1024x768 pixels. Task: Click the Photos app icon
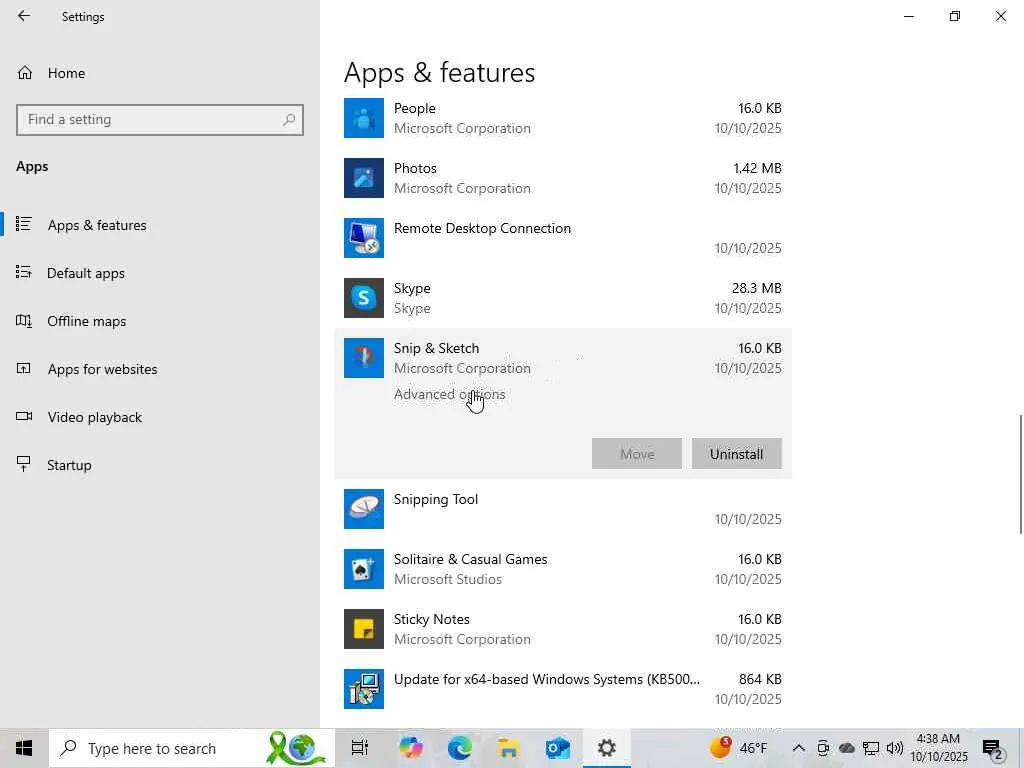pyautogui.click(x=364, y=178)
